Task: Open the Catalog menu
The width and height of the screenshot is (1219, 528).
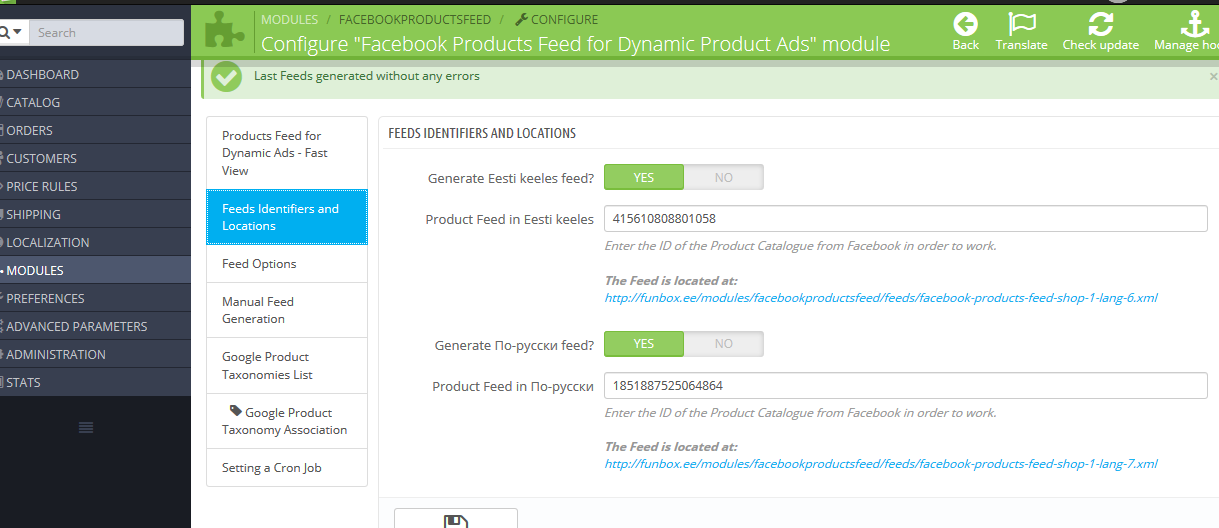Action: 33,102
